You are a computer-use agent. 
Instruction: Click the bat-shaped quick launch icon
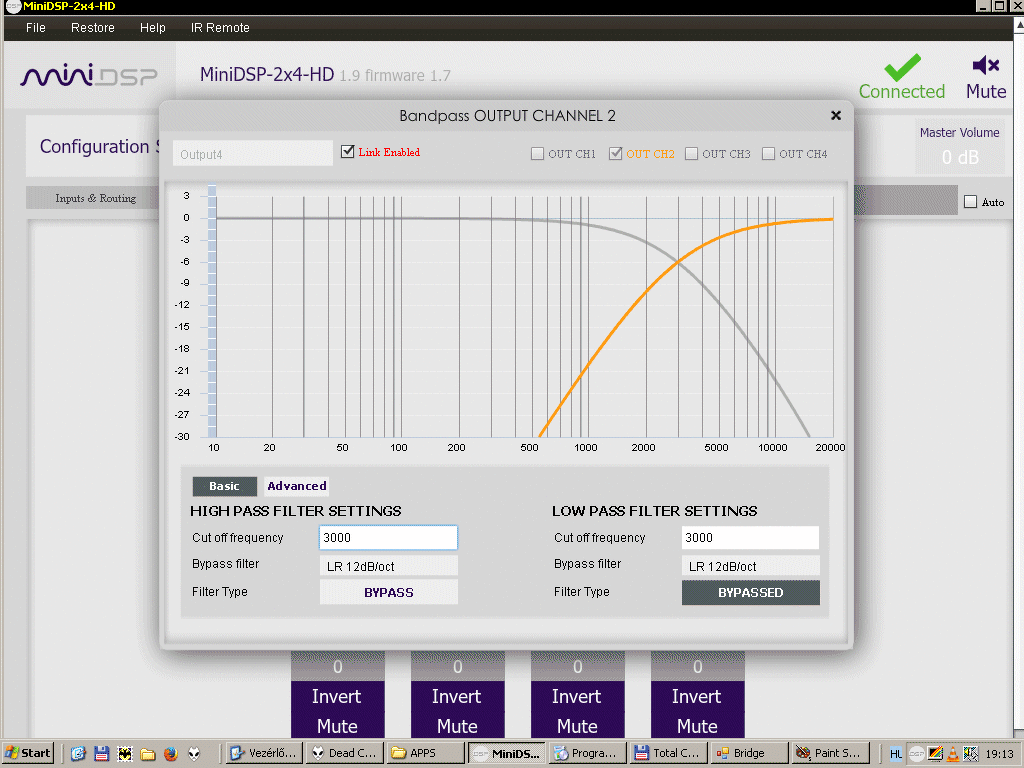click(x=125, y=754)
